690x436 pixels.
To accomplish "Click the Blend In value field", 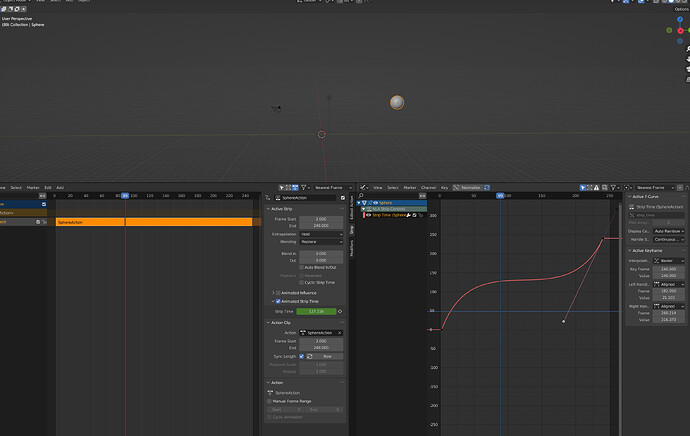I will pos(321,253).
